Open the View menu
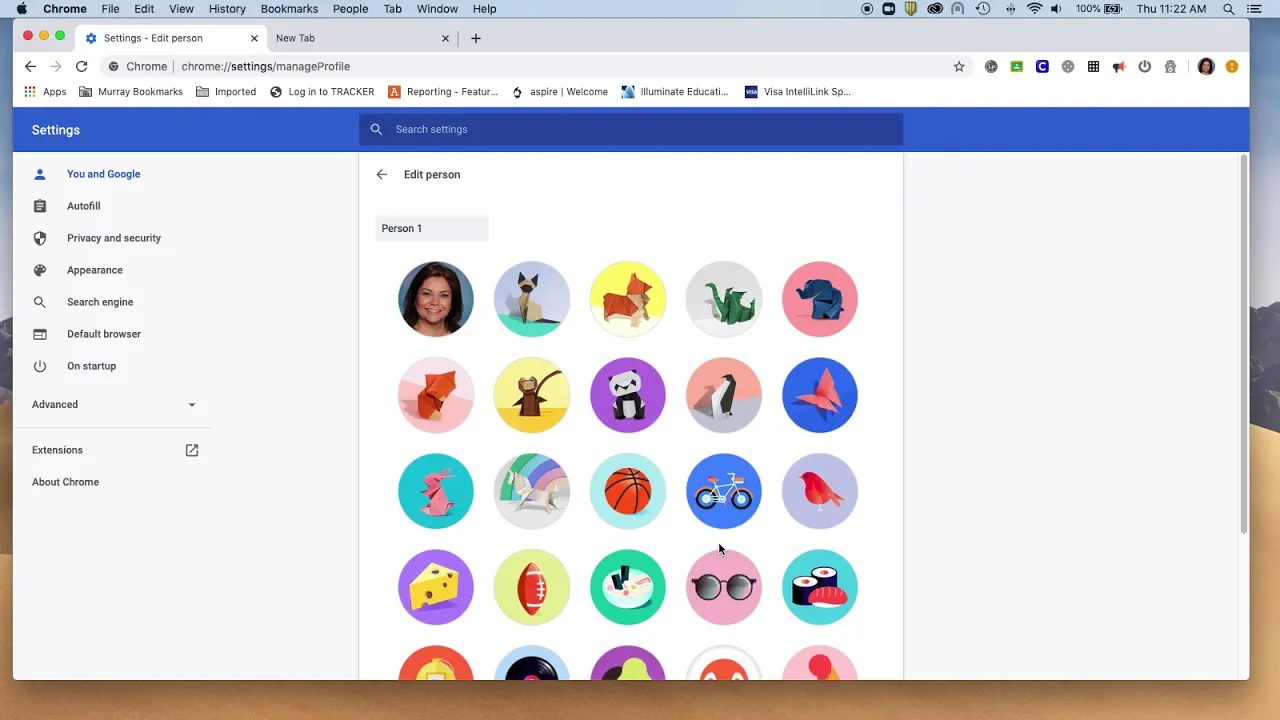The image size is (1280, 720). tap(181, 9)
